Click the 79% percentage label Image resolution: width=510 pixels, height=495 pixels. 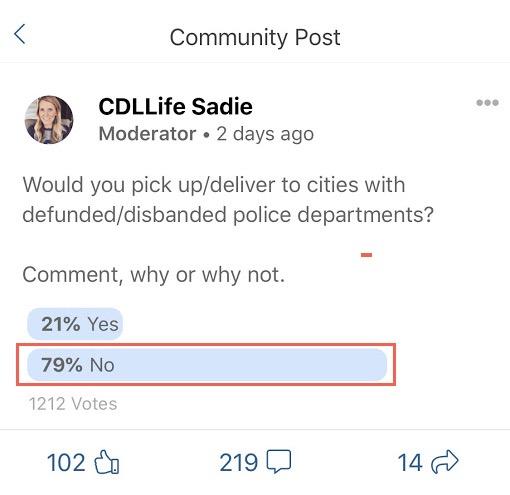pyautogui.click(x=62, y=365)
